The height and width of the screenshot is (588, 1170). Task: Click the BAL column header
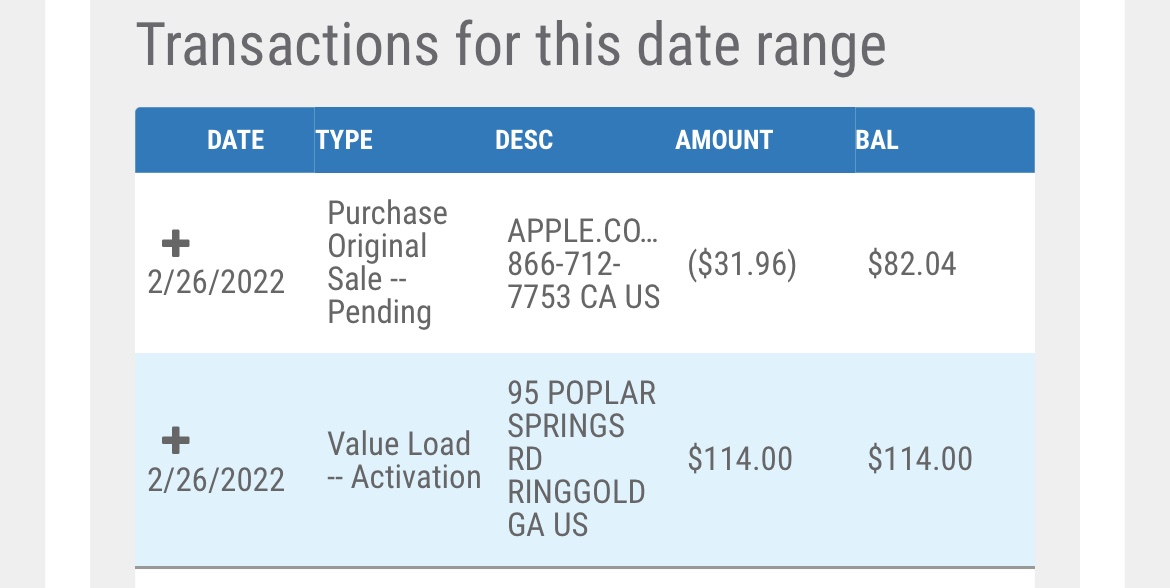coord(877,140)
